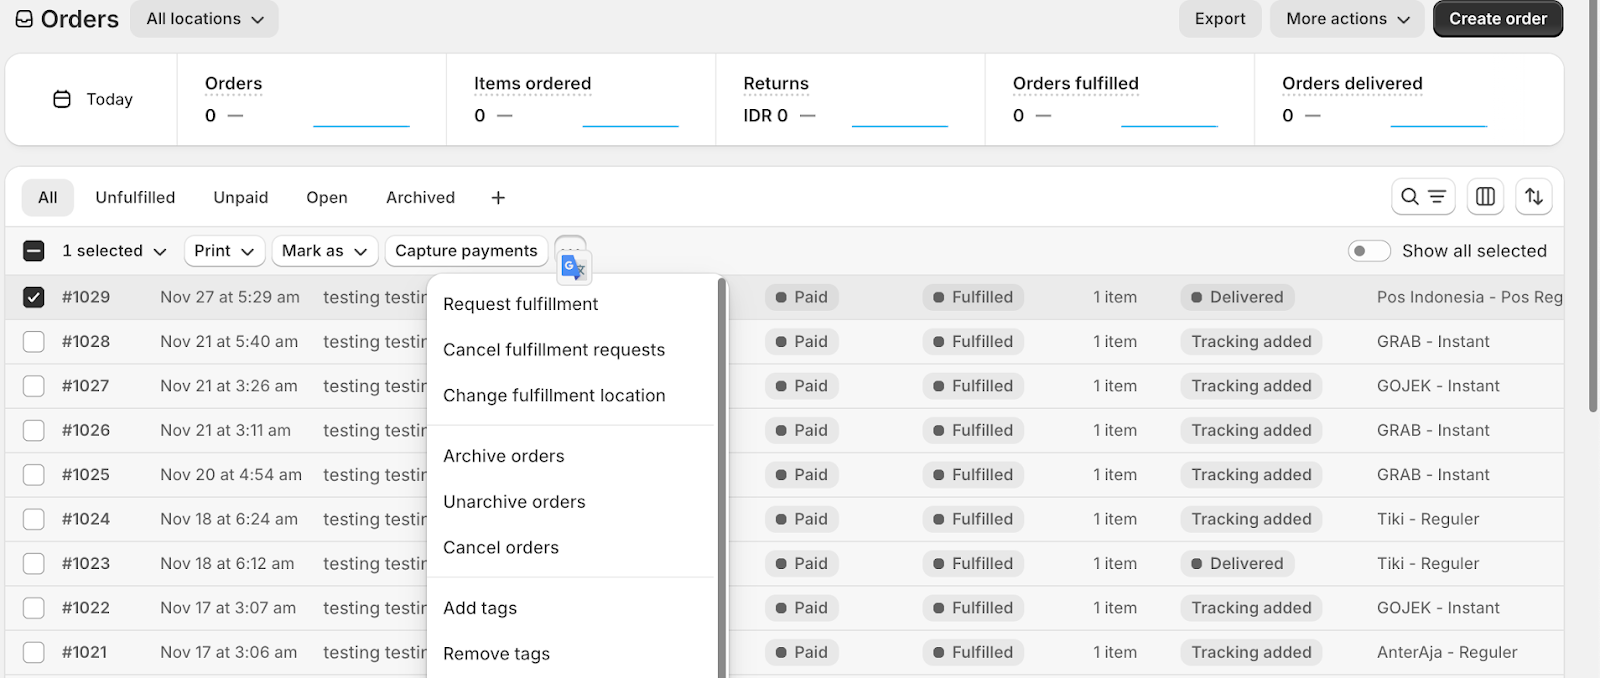Click the sort orders arrows icon
The image size is (1600, 678).
click(1533, 197)
